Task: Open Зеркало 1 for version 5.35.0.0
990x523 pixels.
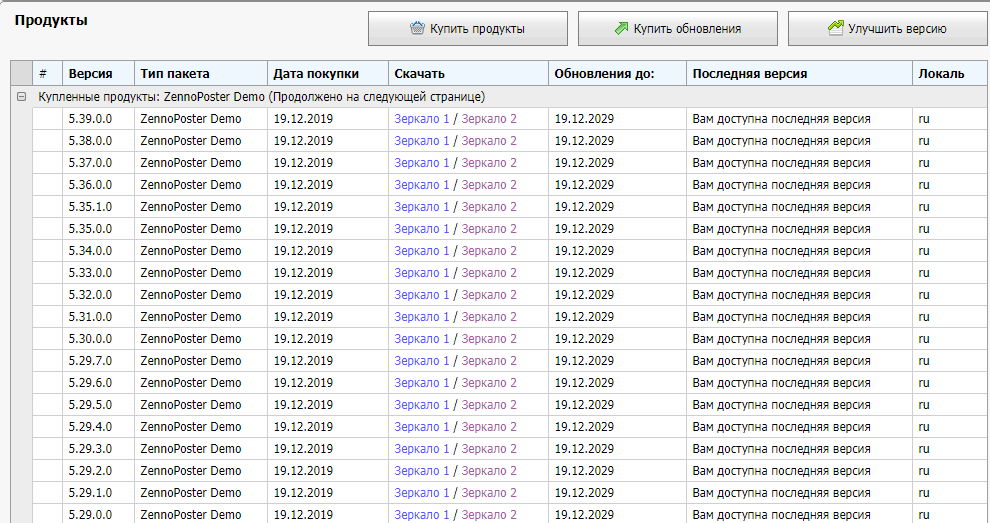Action: tap(422, 229)
